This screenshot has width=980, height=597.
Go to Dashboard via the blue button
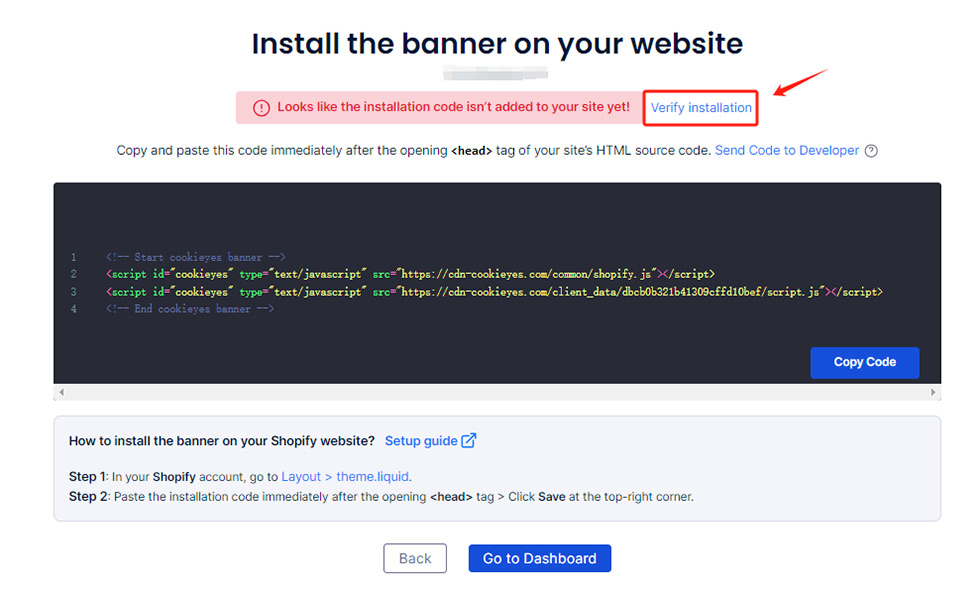(x=539, y=559)
